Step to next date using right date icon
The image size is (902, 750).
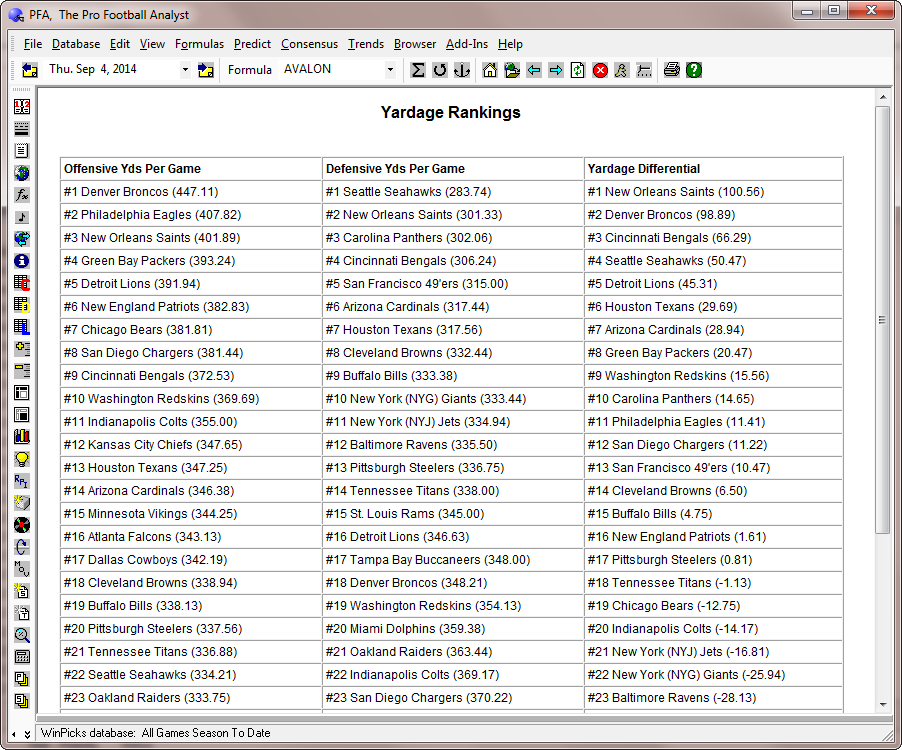205,70
